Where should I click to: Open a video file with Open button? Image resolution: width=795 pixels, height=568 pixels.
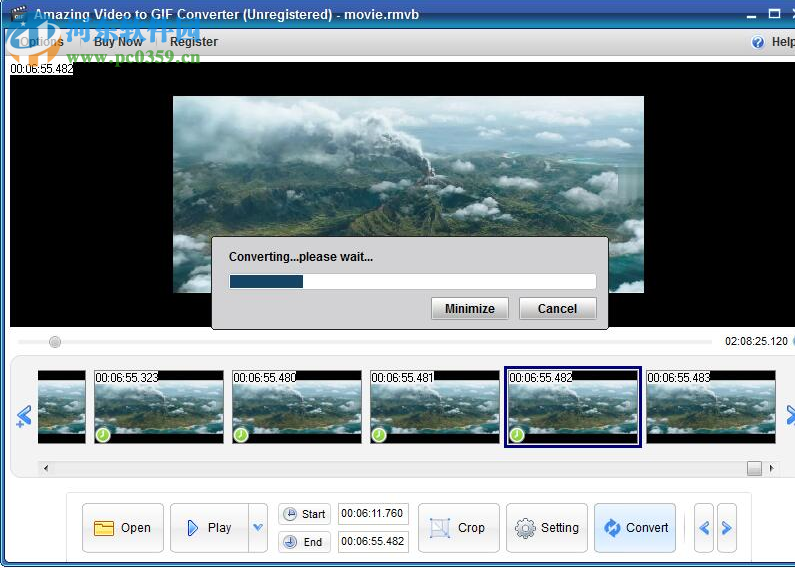[123, 527]
